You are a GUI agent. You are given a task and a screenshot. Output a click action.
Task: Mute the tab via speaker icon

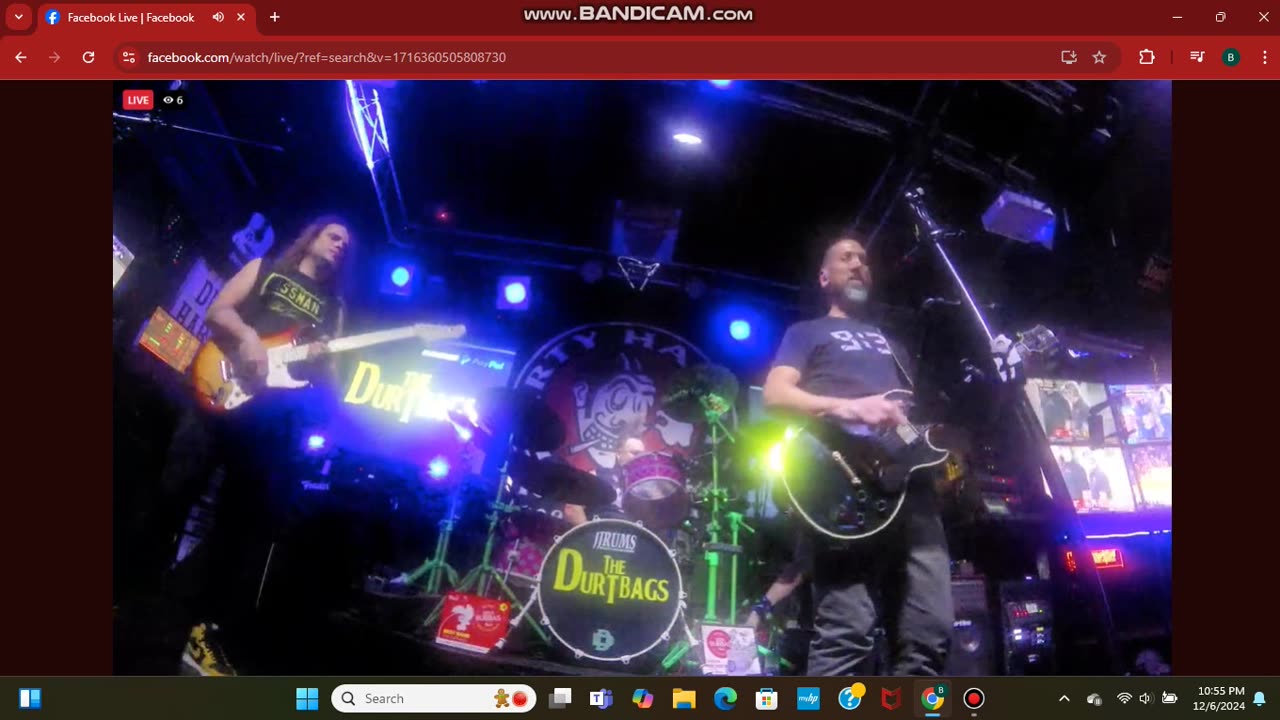click(218, 17)
